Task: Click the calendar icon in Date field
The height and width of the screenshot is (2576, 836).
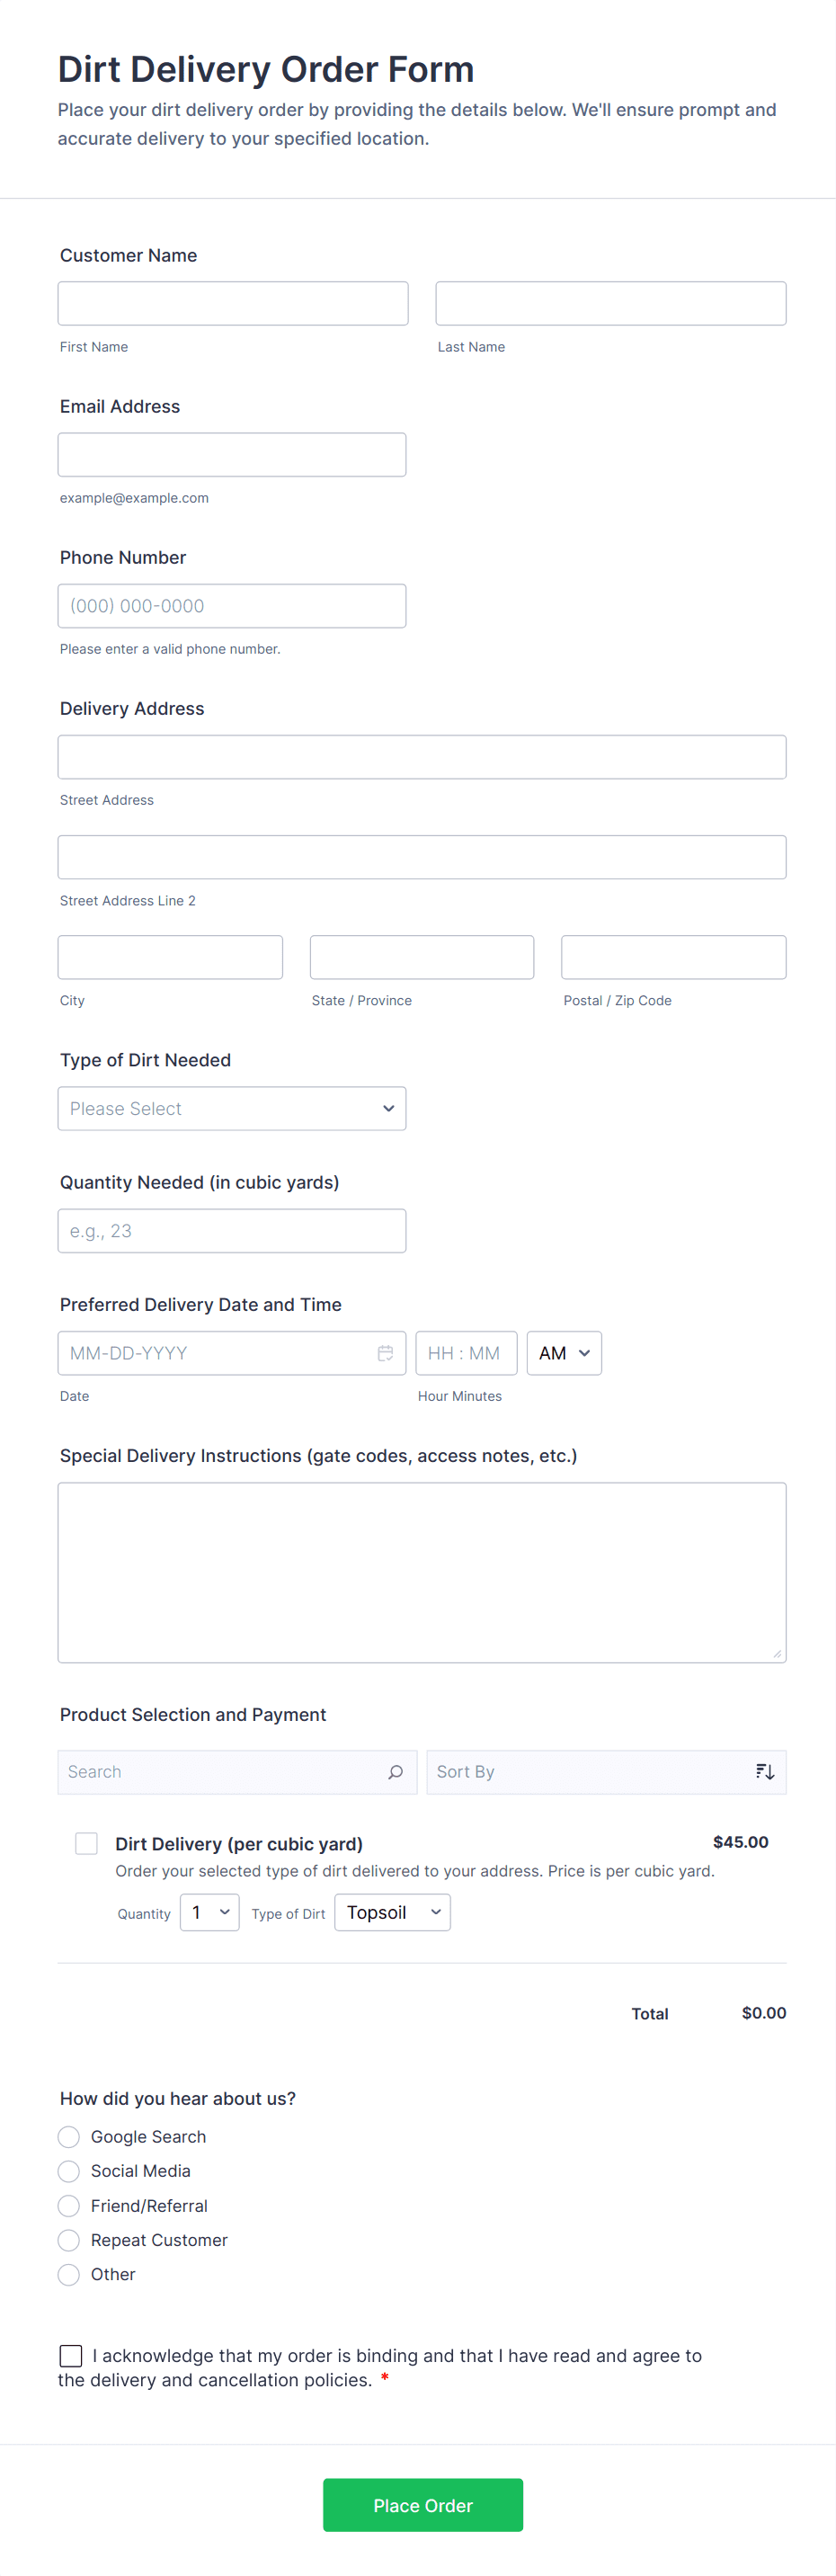Action: coord(385,1353)
